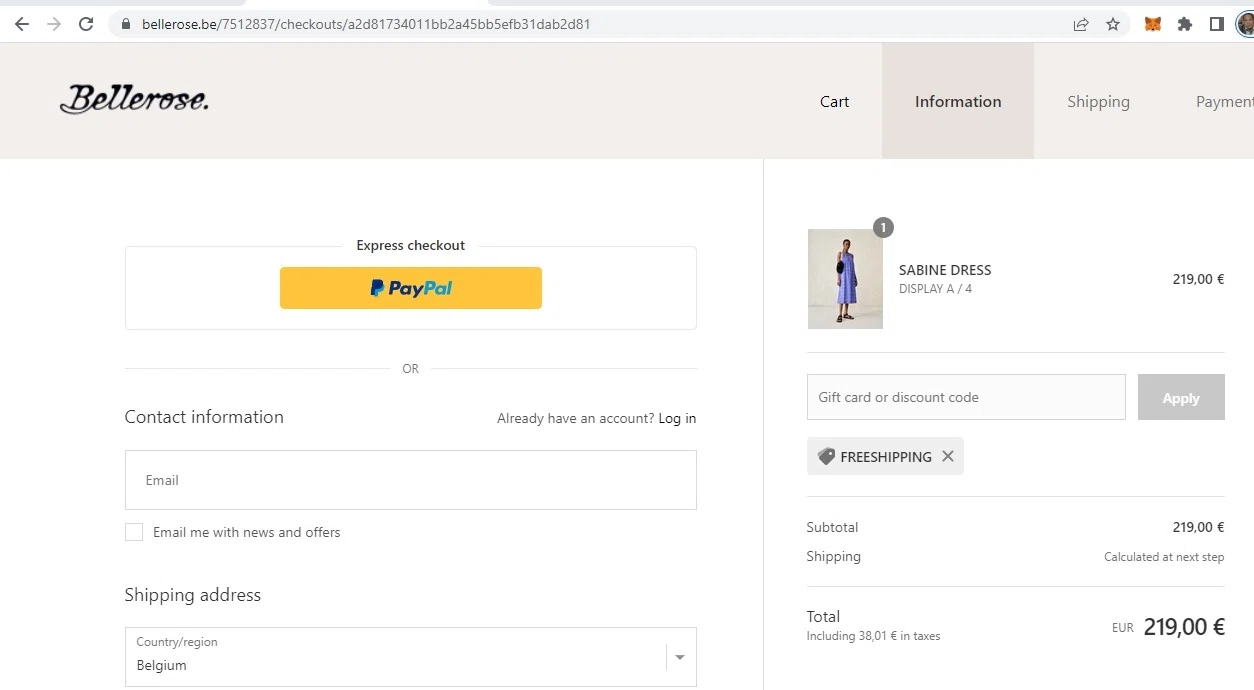Click the browser address bar URL
This screenshot has height=690, width=1254.
tap(366, 24)
